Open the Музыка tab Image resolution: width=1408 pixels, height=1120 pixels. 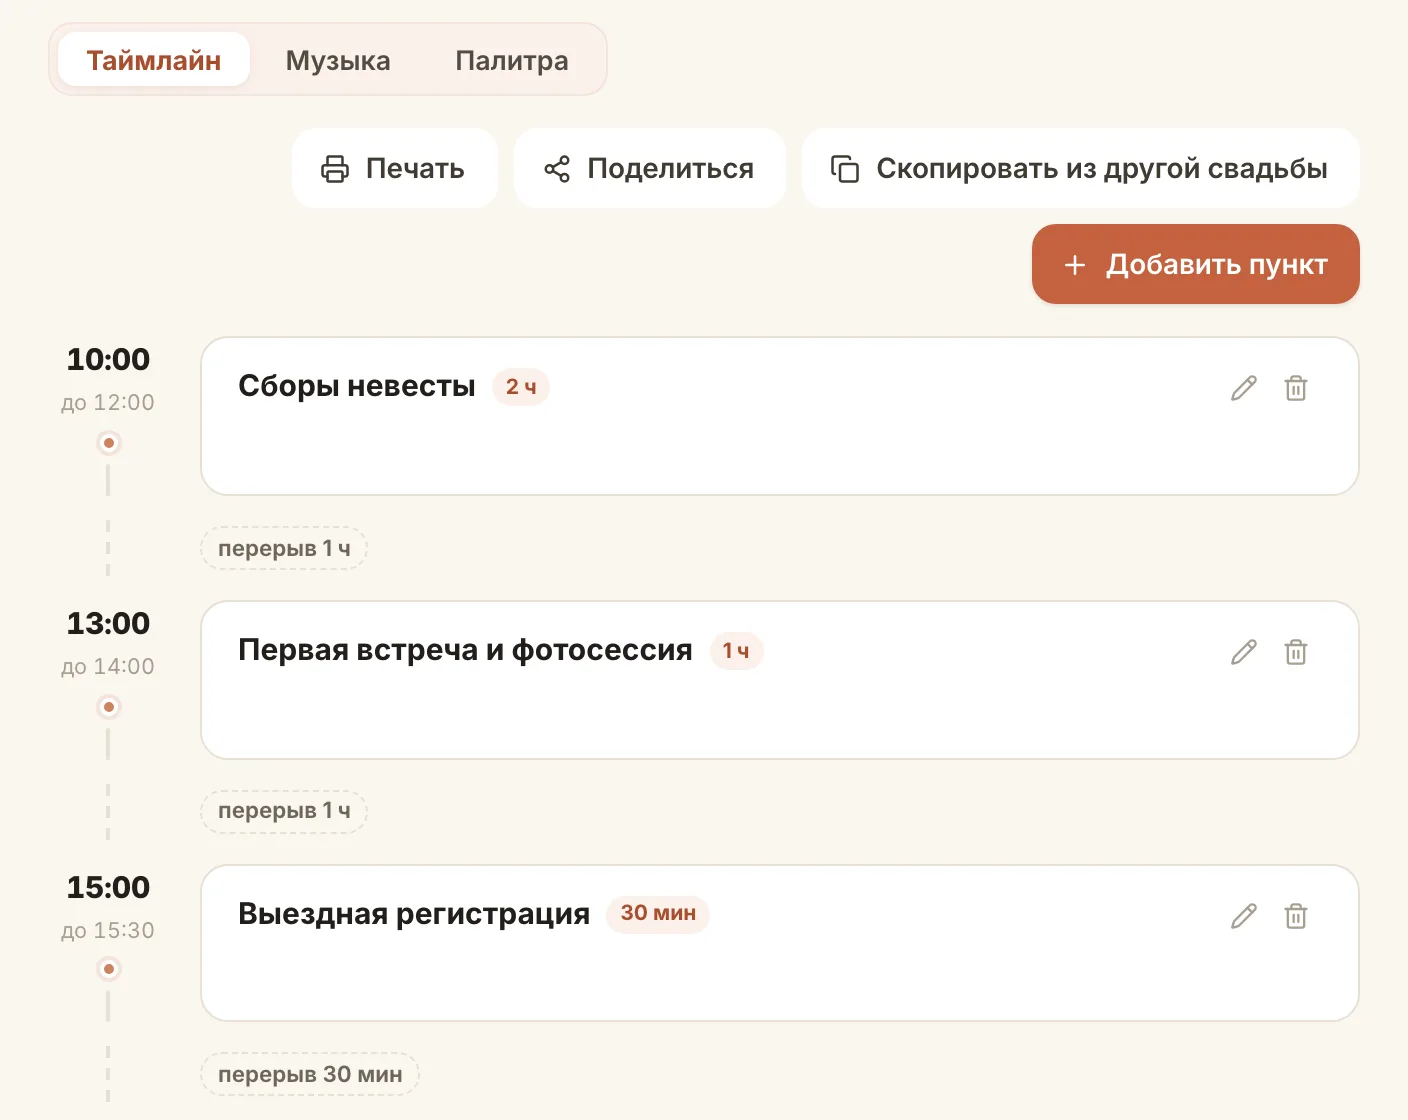click(338, 60)
